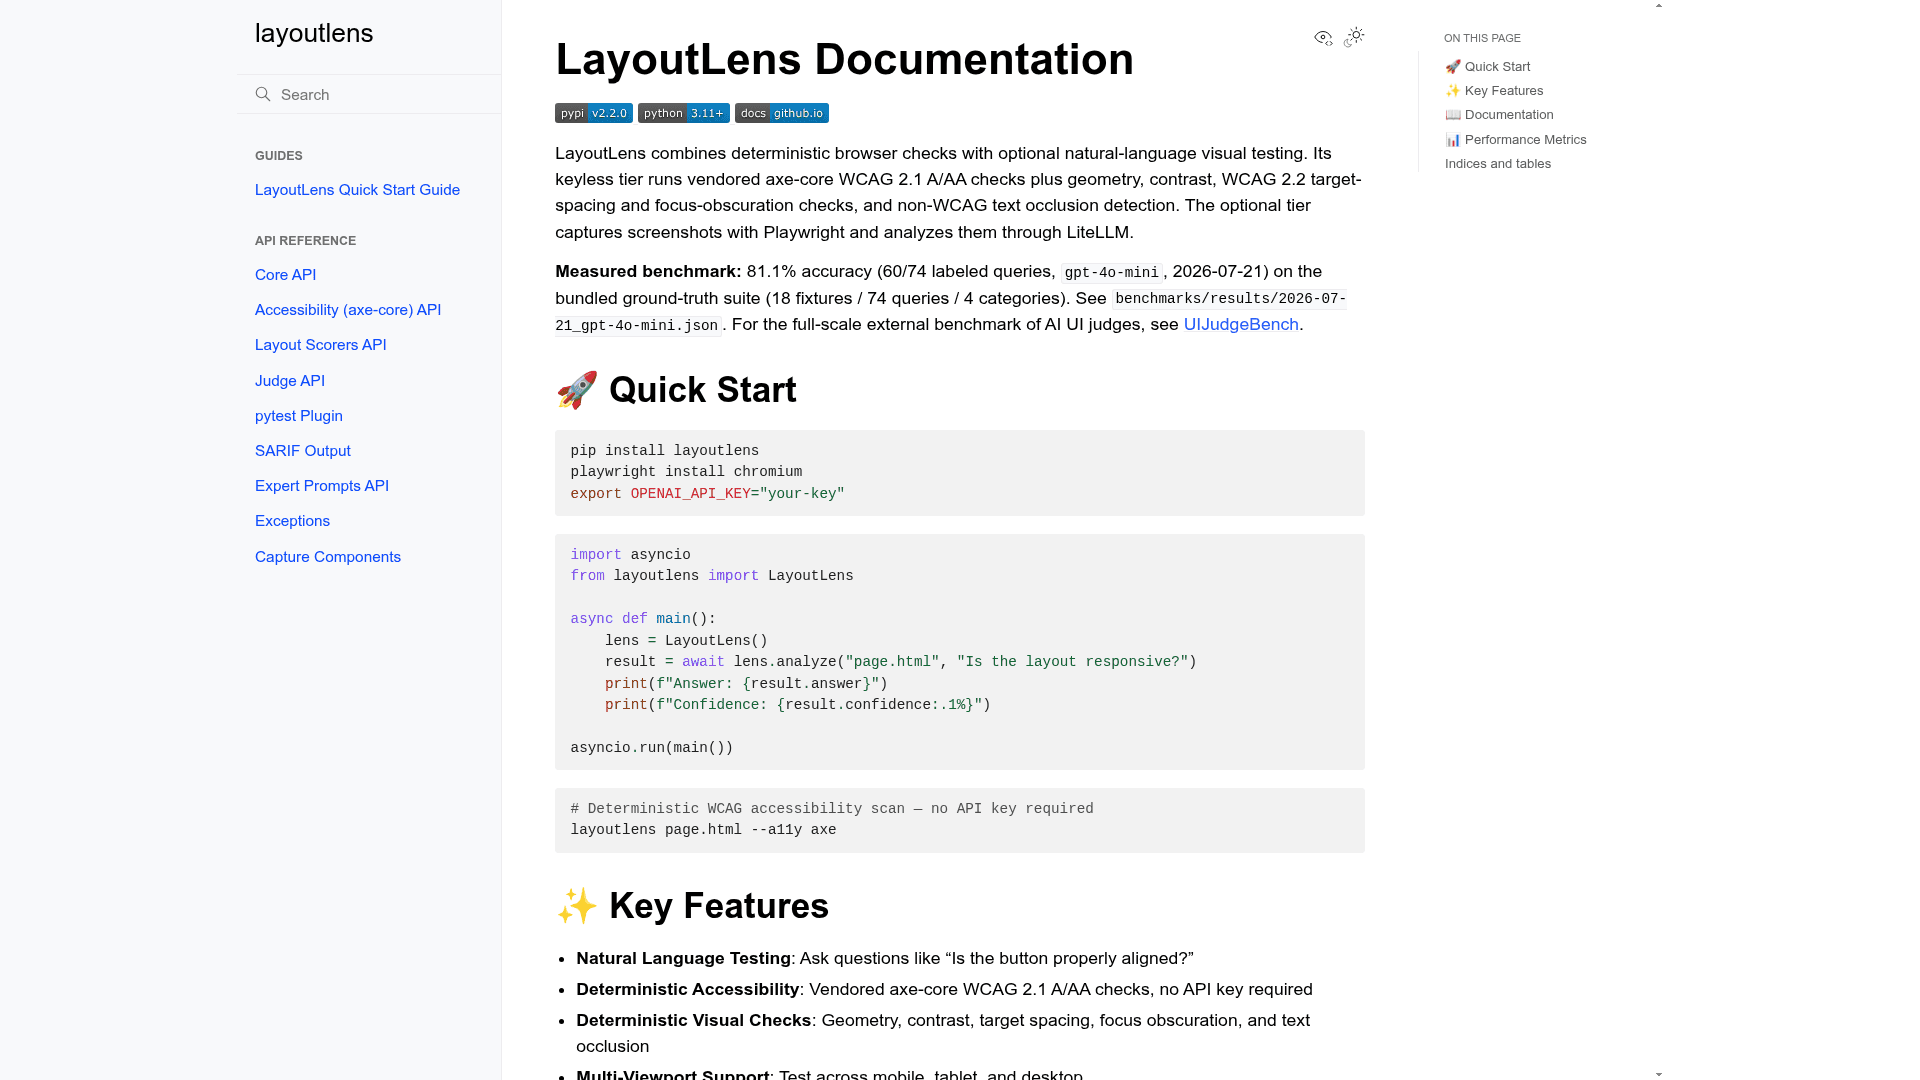The image size is (1920, 1080).
Task: Click 'Deterministic Accessibility' feature text
Action: pos(687,989)
